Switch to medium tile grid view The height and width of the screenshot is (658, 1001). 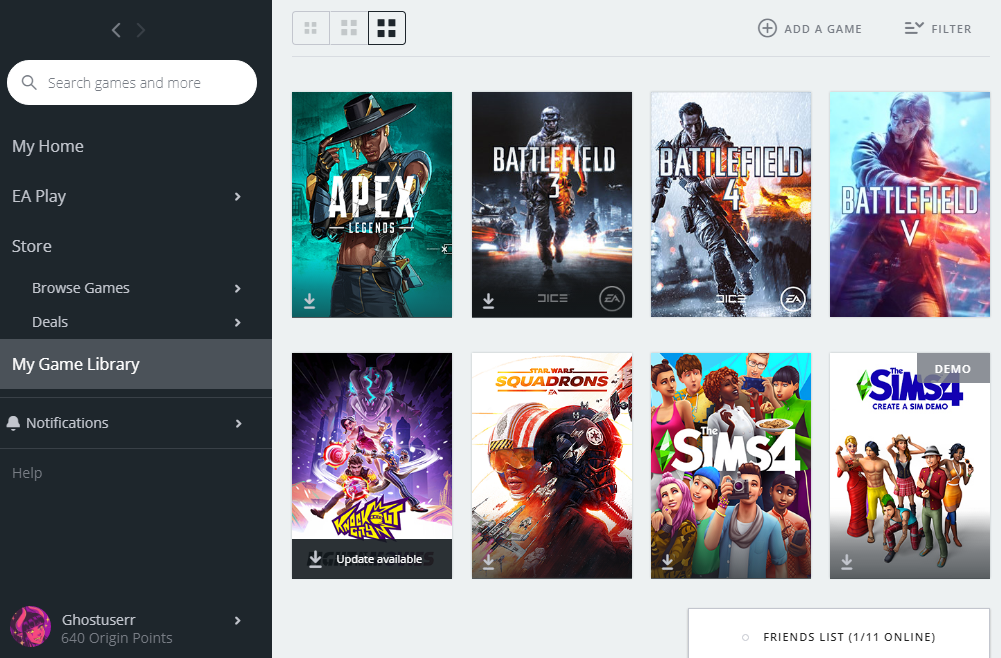(x=349, y=28)
